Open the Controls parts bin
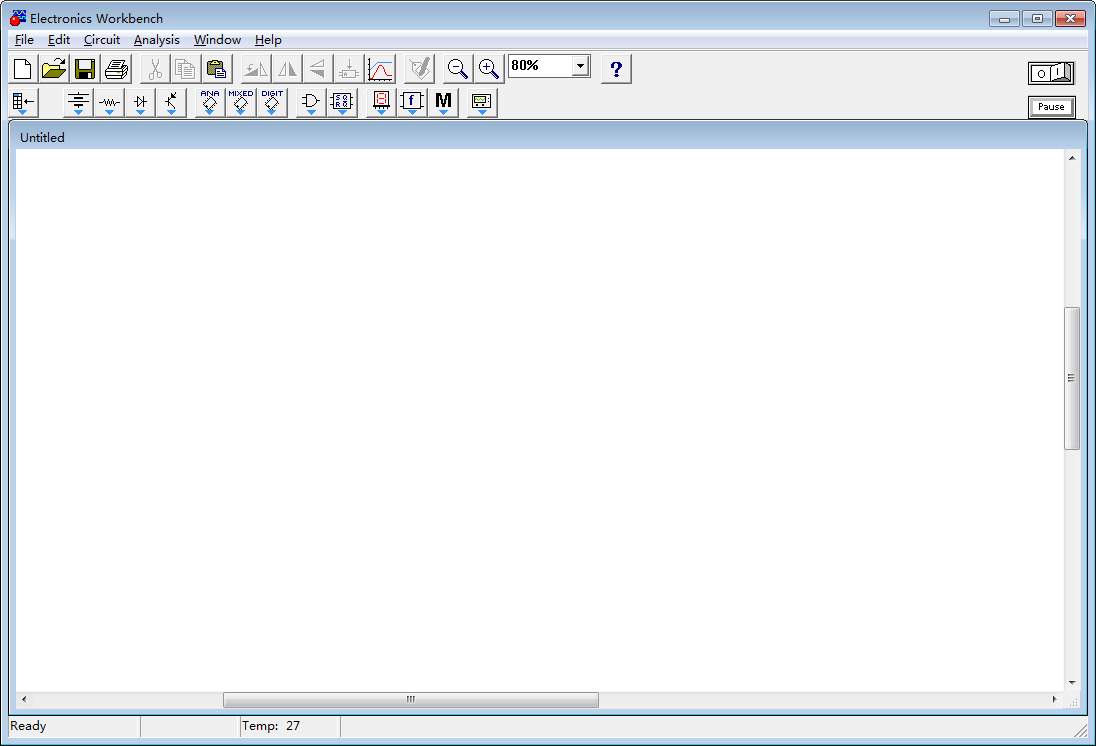1096x746 pixels. 412,103
